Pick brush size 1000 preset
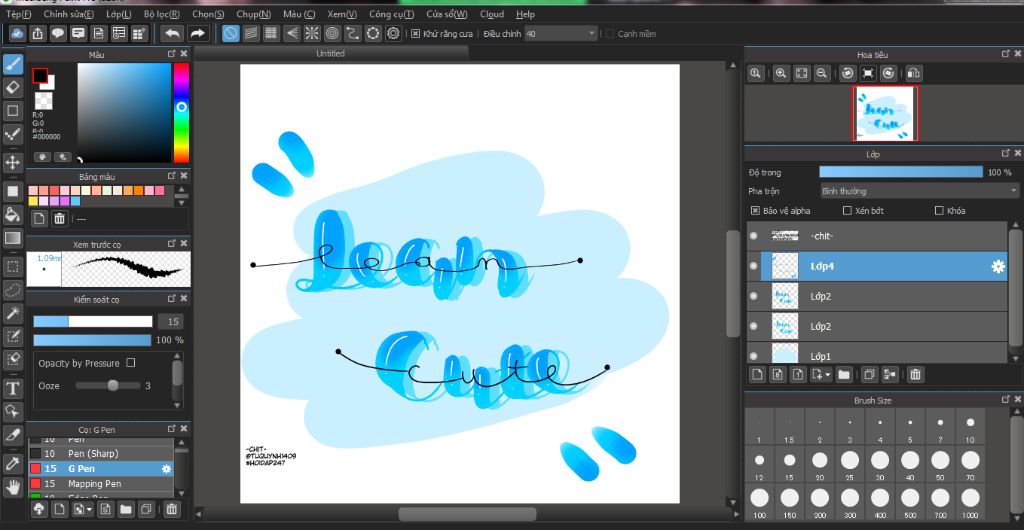 click(x=970, y=503)
